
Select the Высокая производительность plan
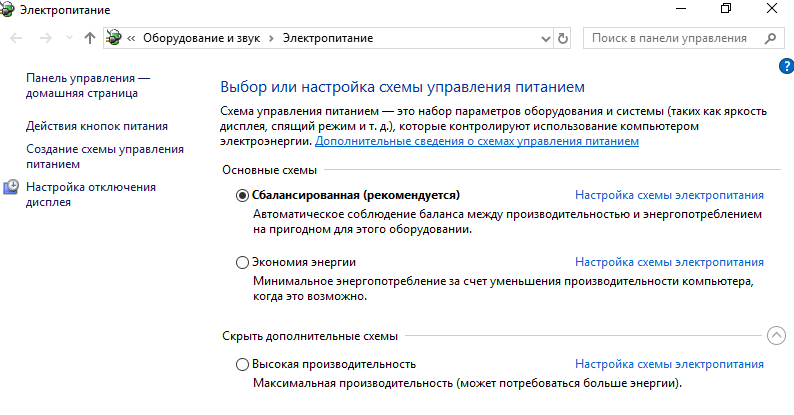coord(242,364)
